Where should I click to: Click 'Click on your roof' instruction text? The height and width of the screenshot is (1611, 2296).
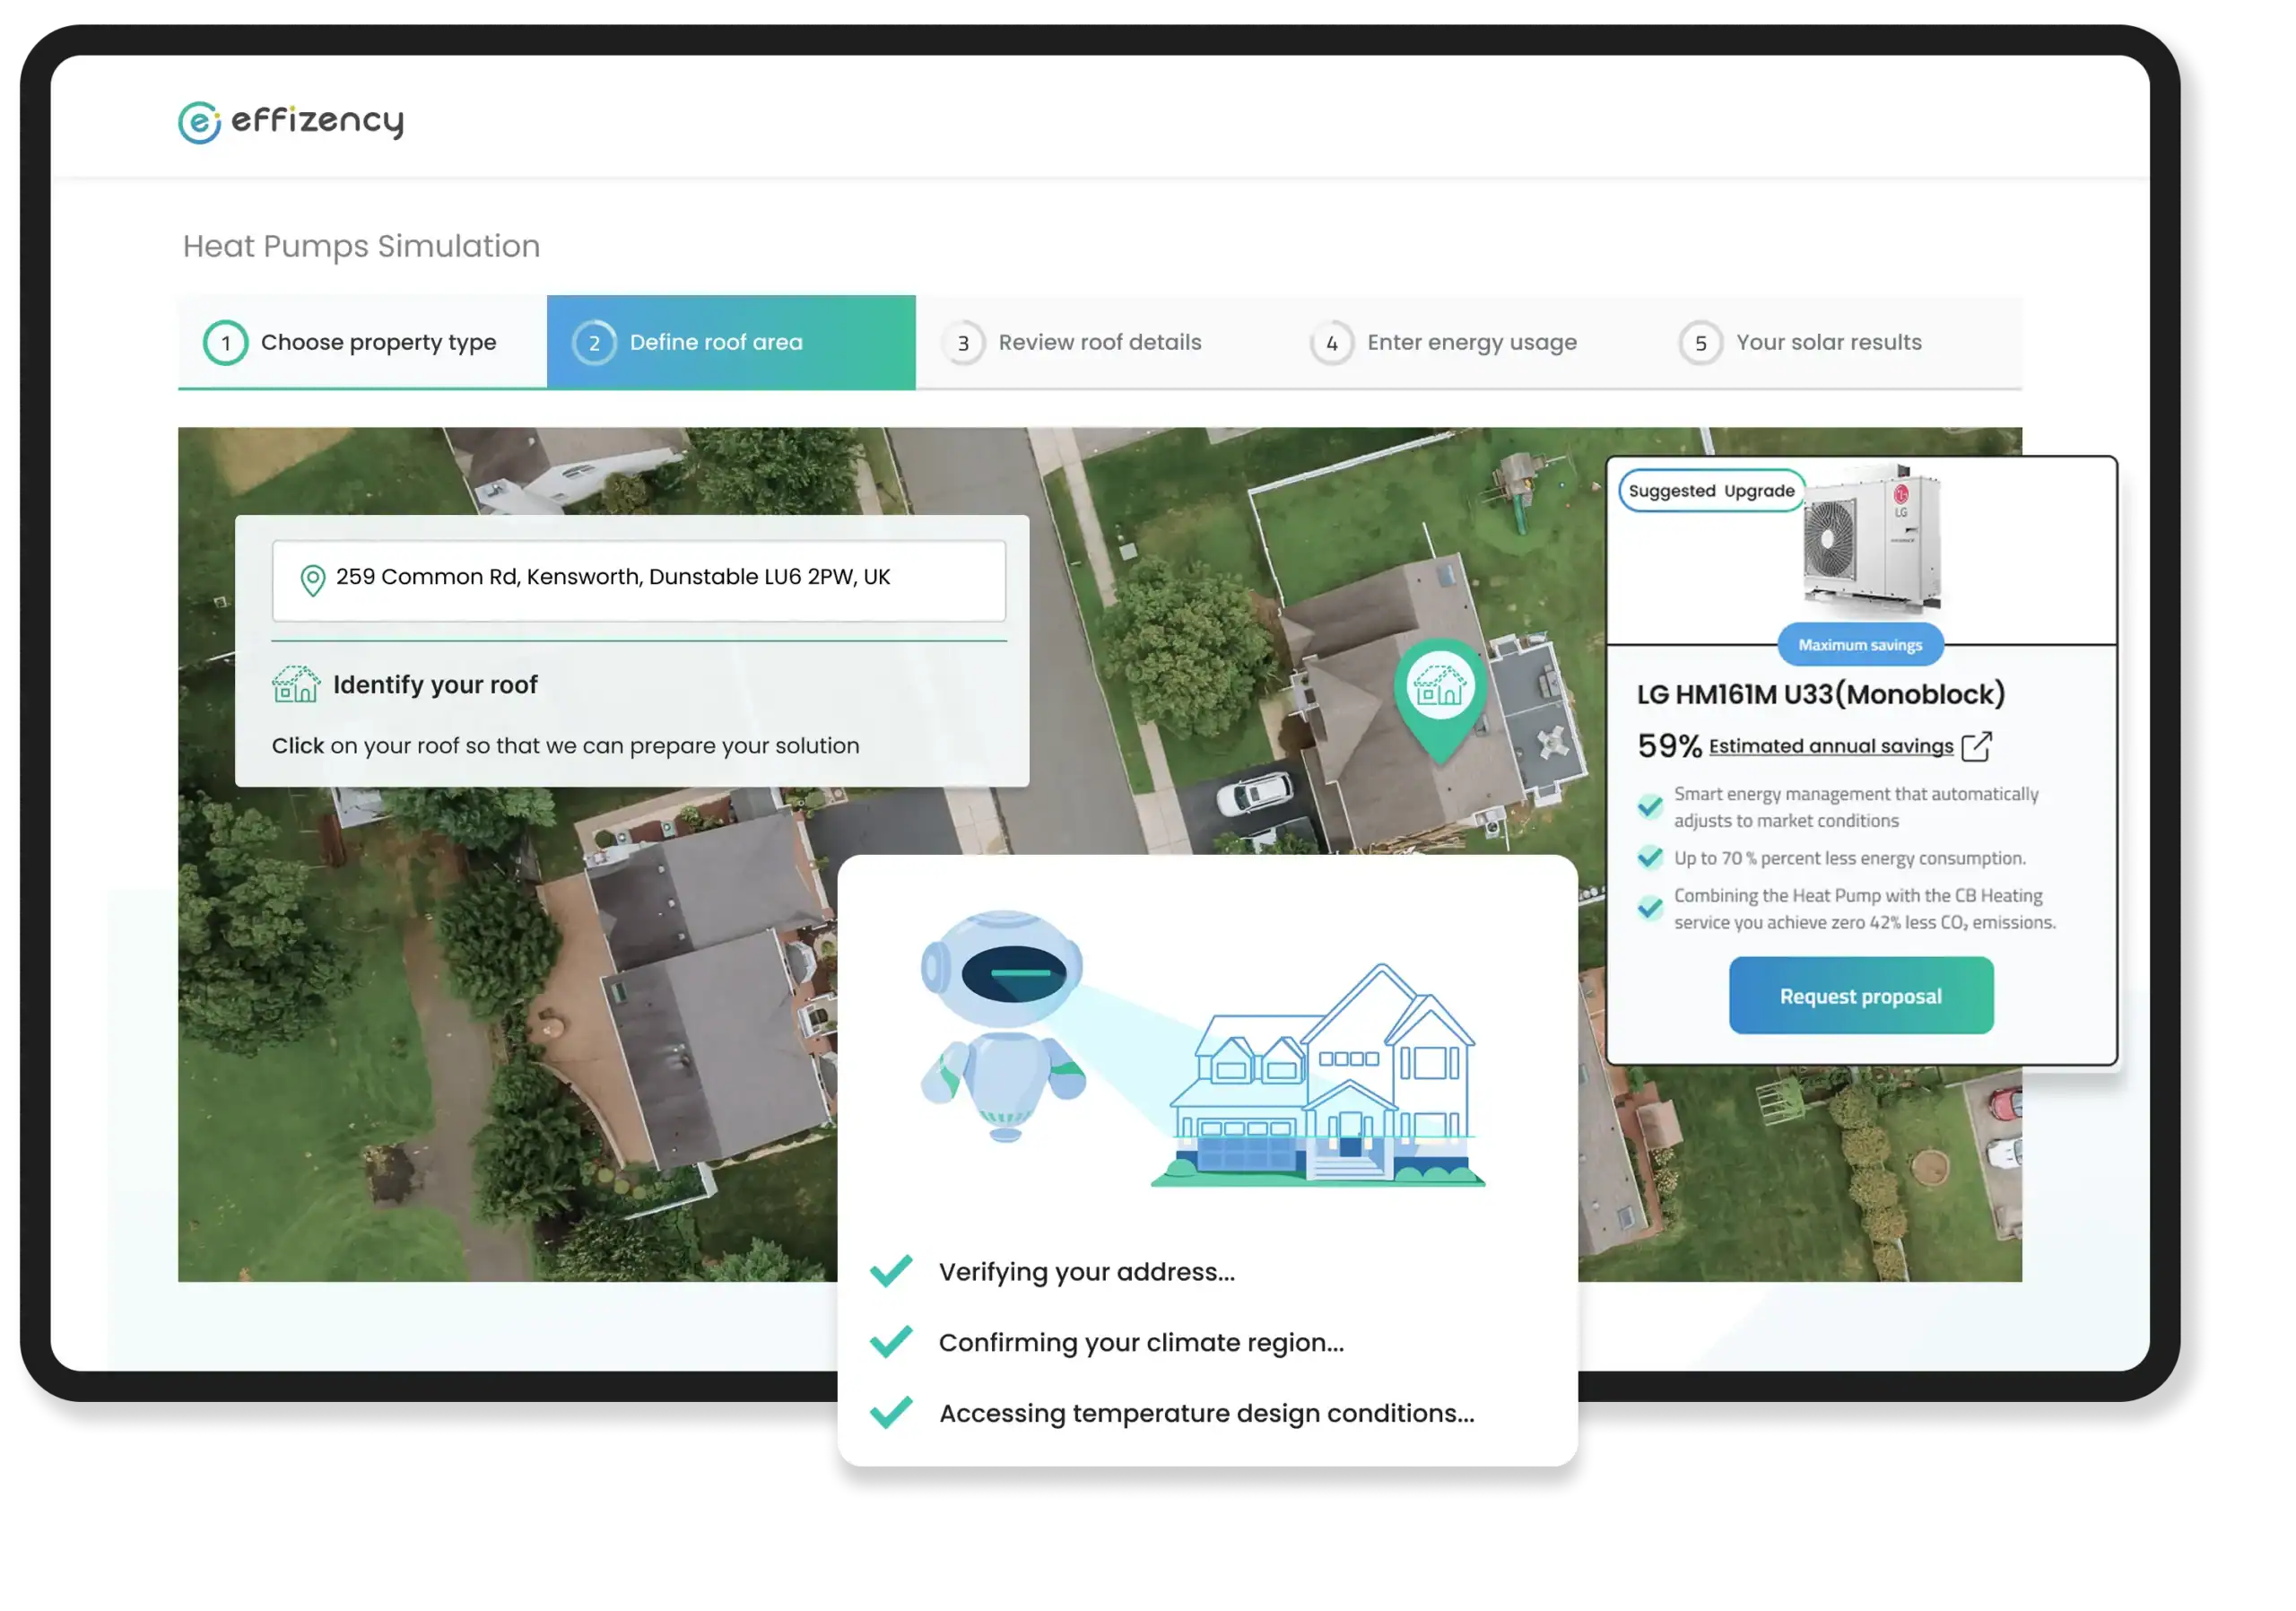click(566, 746)
